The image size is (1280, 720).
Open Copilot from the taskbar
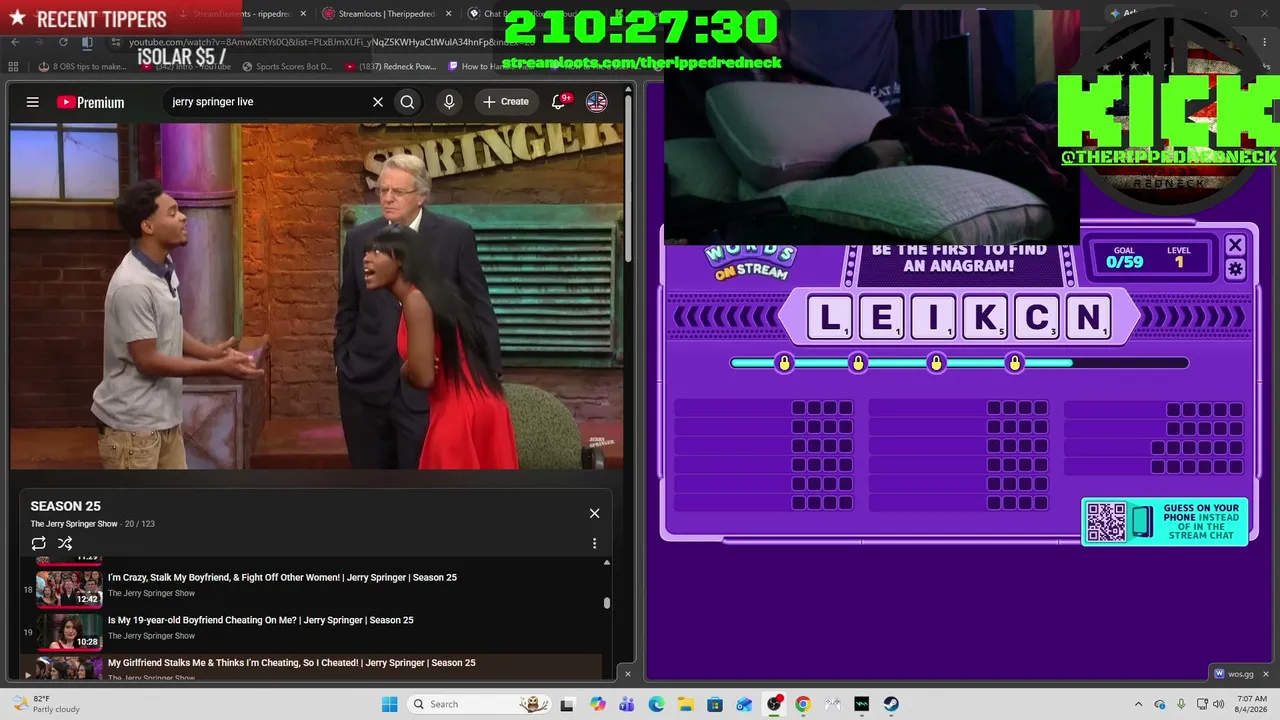click(598, 704)
